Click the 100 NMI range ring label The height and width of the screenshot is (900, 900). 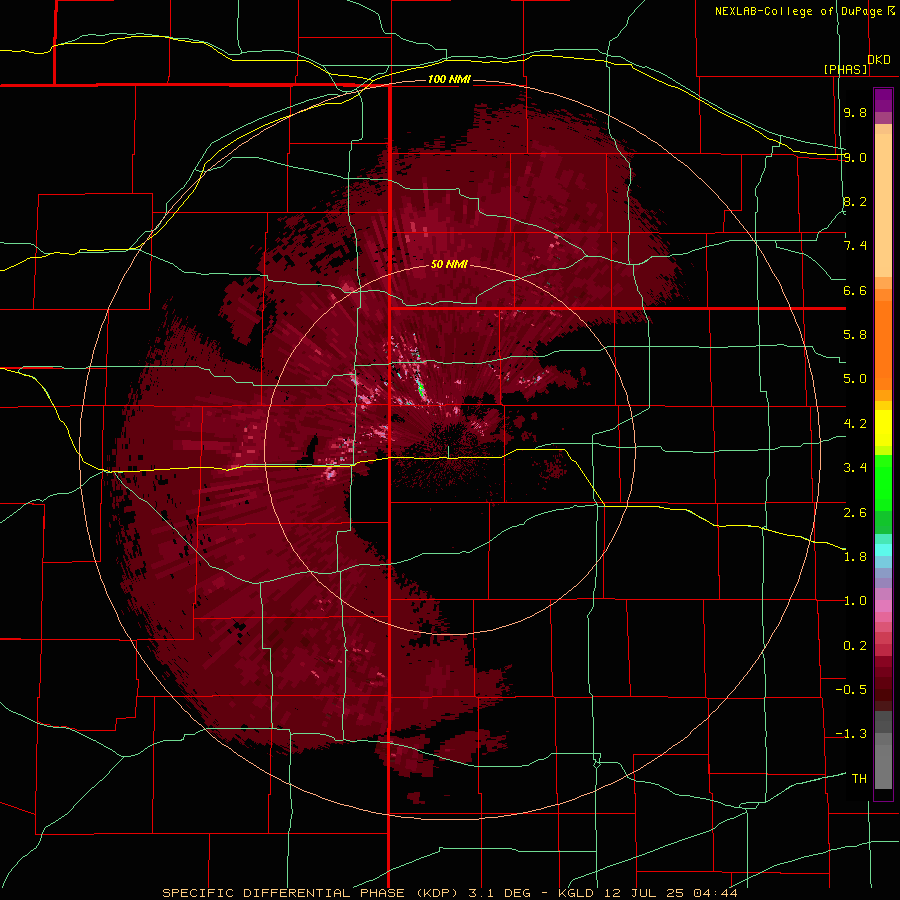[449, 79]
